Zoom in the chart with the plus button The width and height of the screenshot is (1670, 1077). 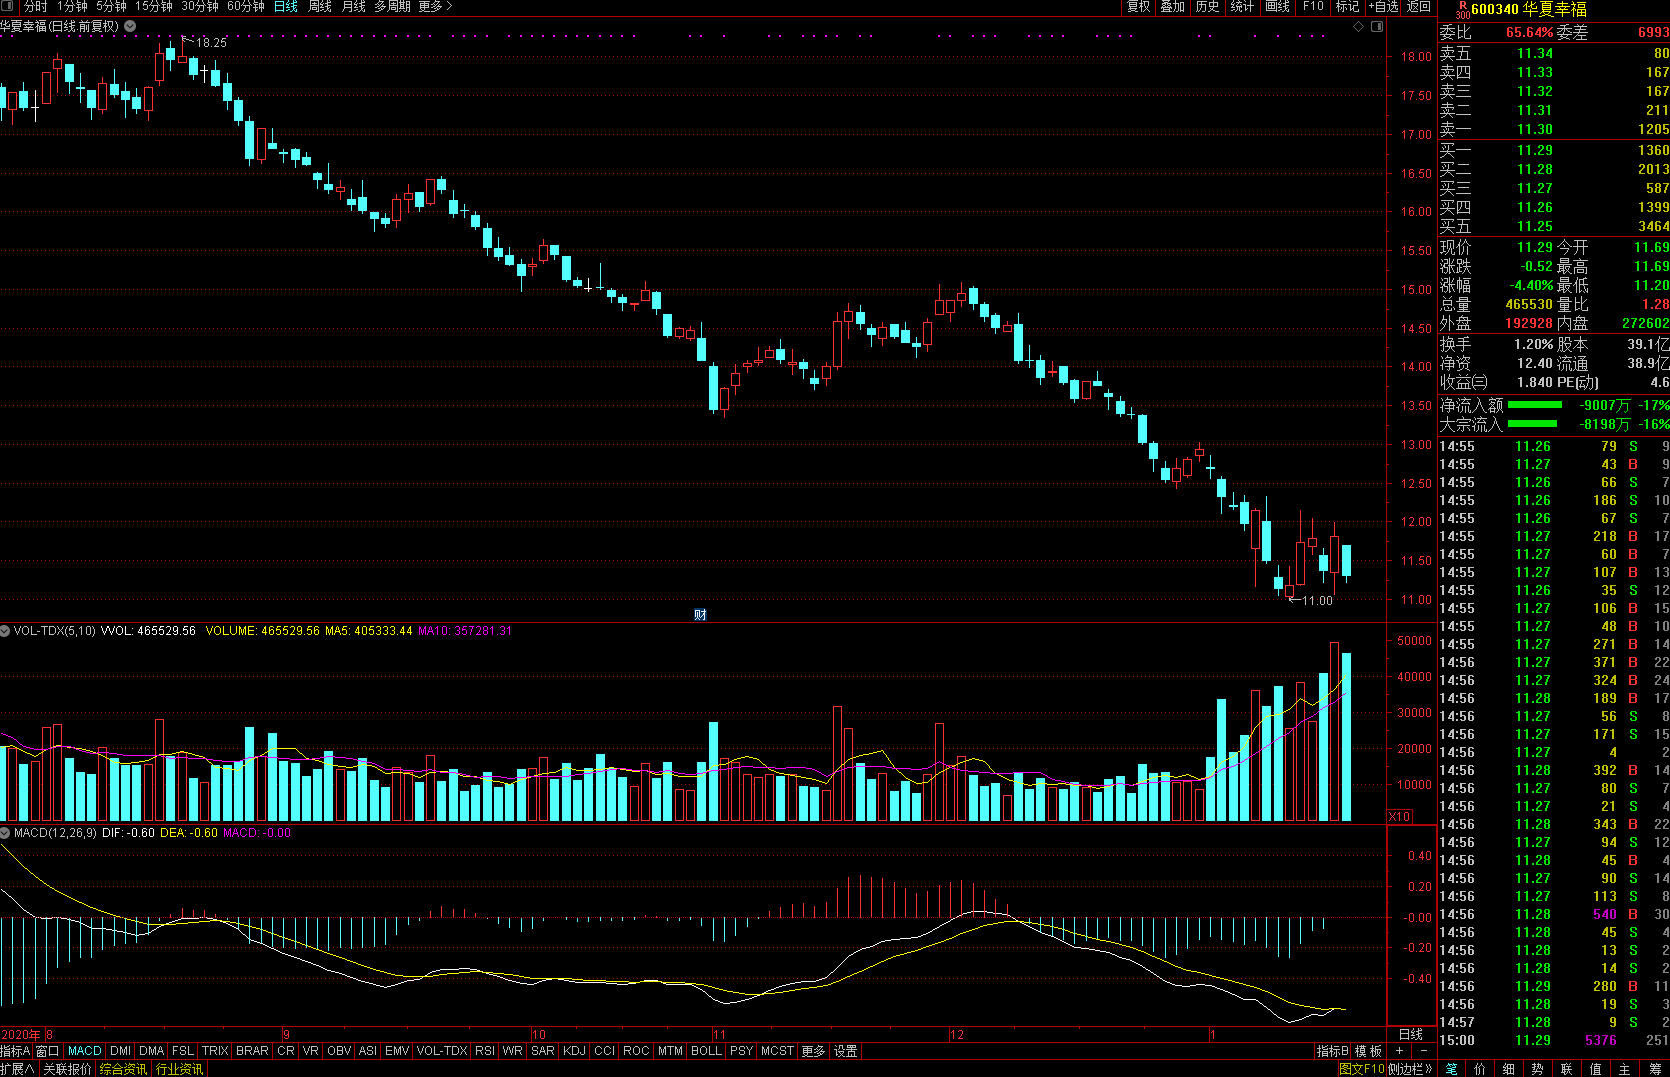1399,1051
